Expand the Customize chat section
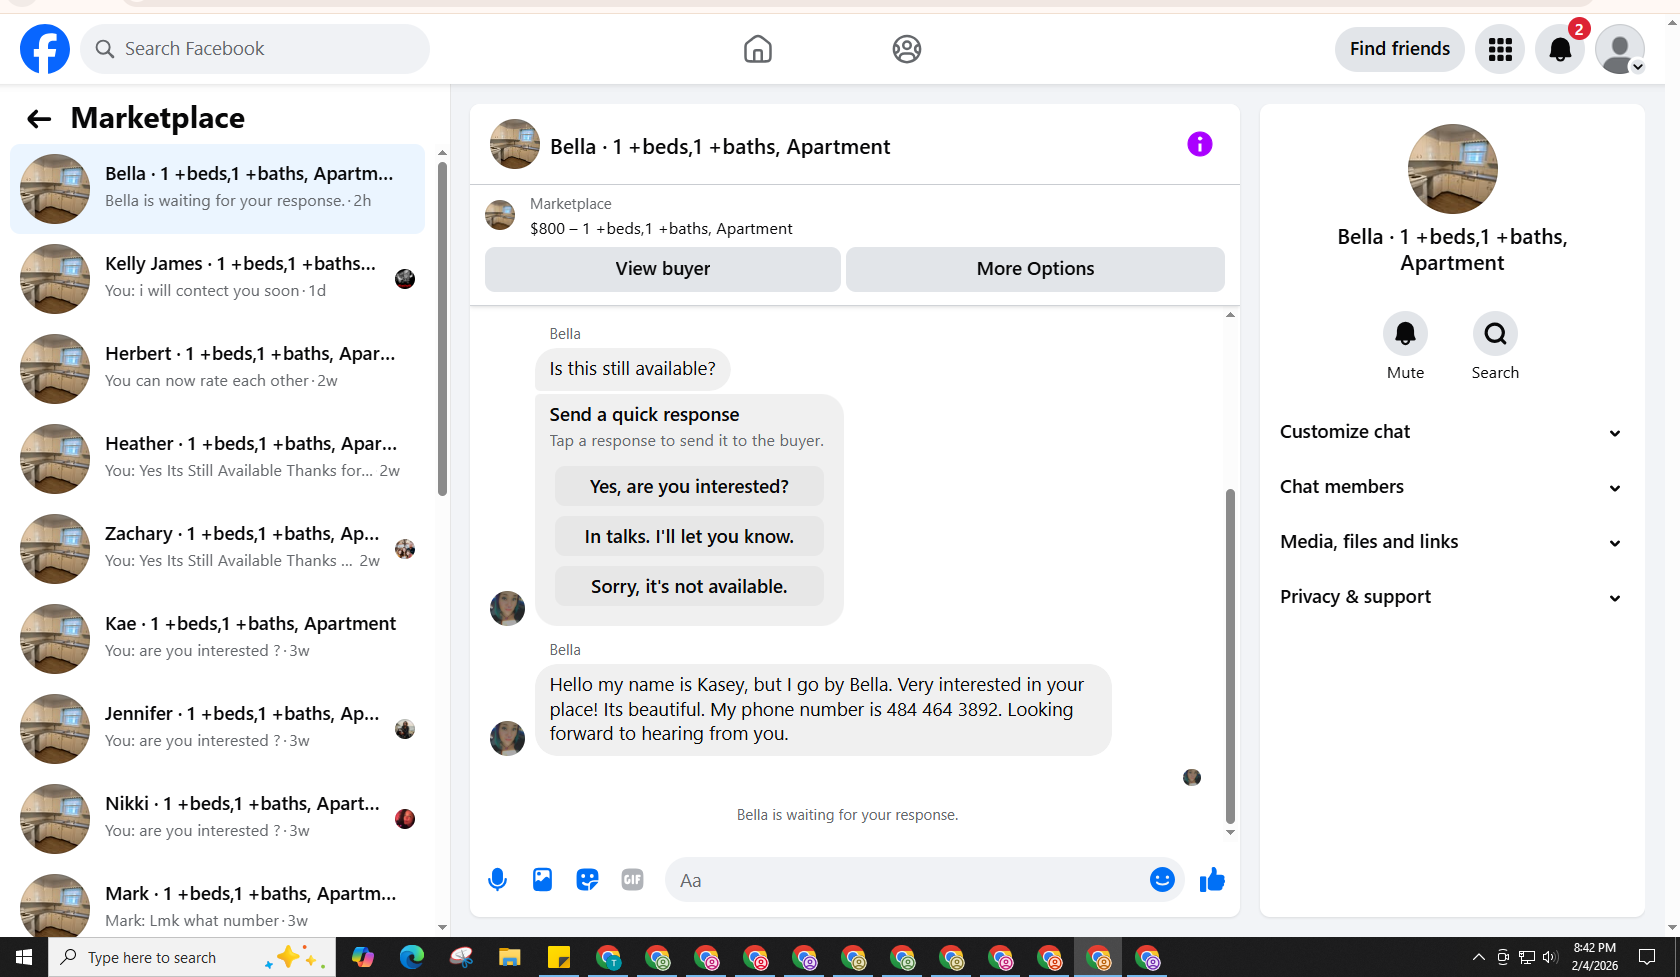The height and width of the screenshot is (977, 1680). [1451, 432]
